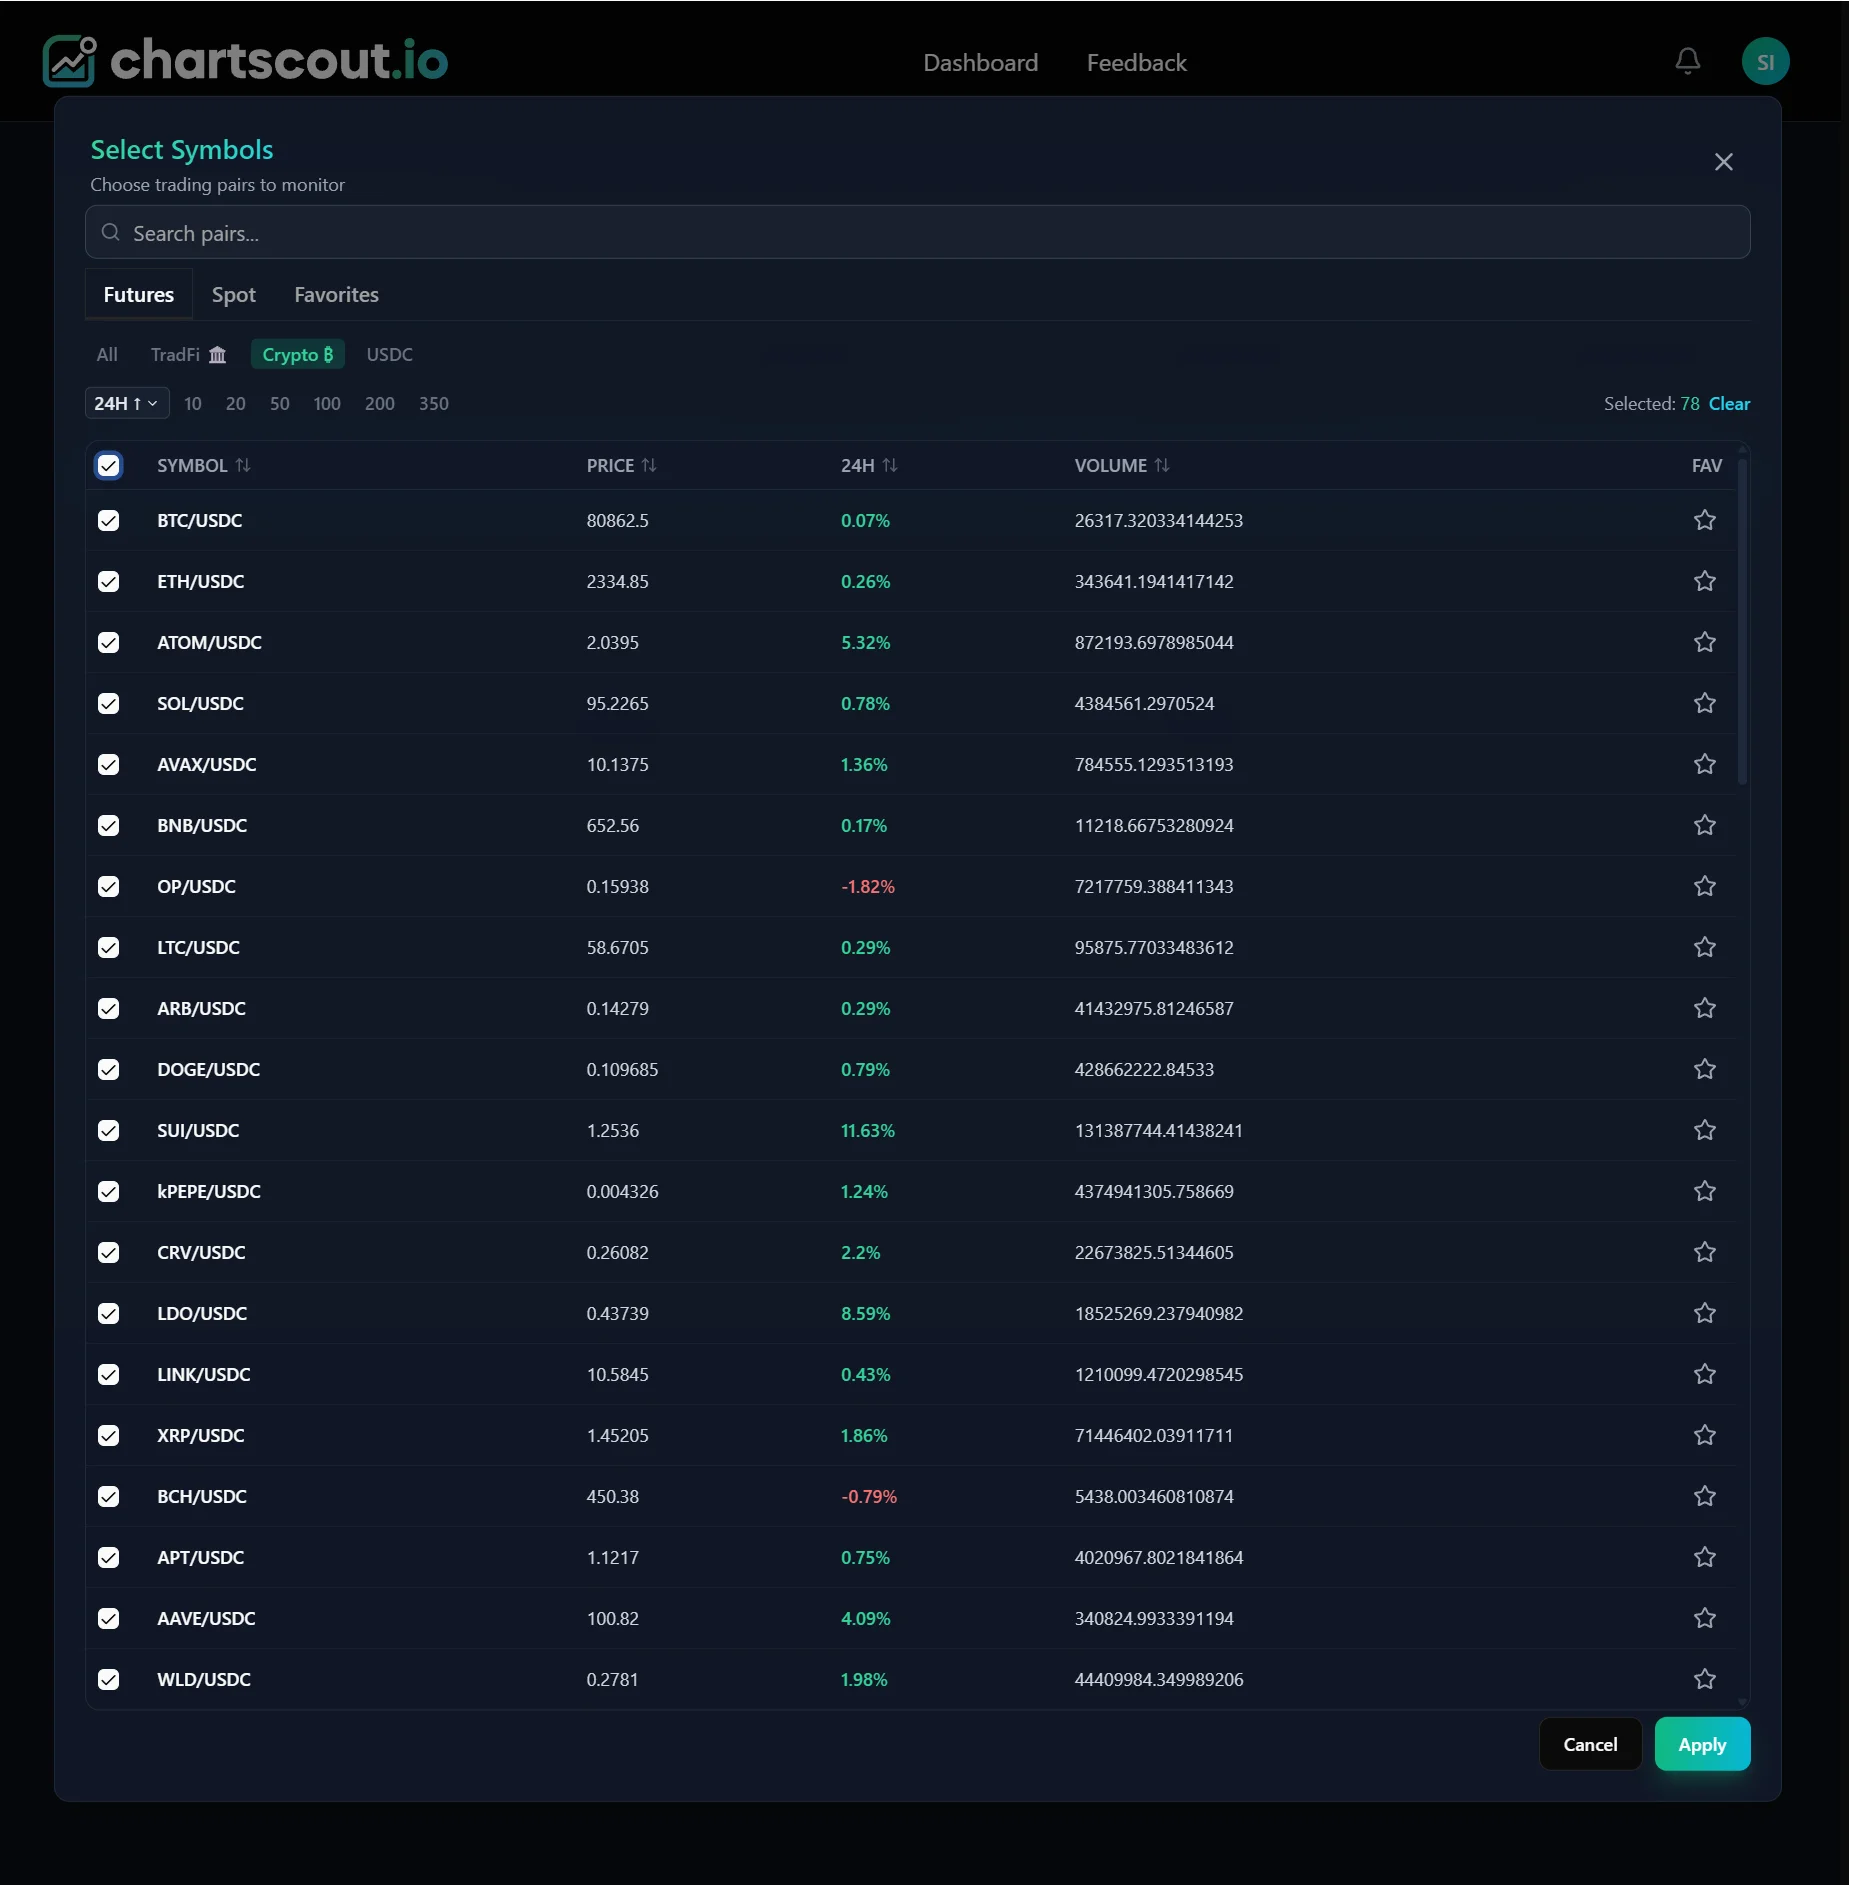Select top 100 pairs

(327, 403)
